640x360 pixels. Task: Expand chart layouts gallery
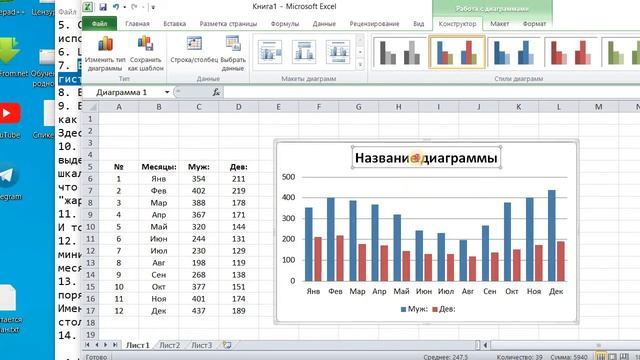click(x=360, y=64)
